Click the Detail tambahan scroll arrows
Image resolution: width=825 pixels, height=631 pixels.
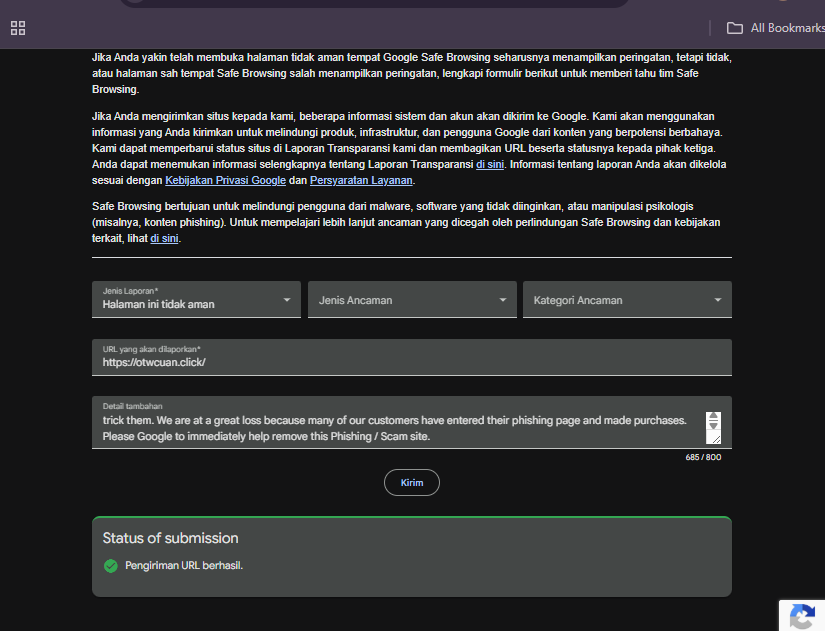tap(713, 420)
